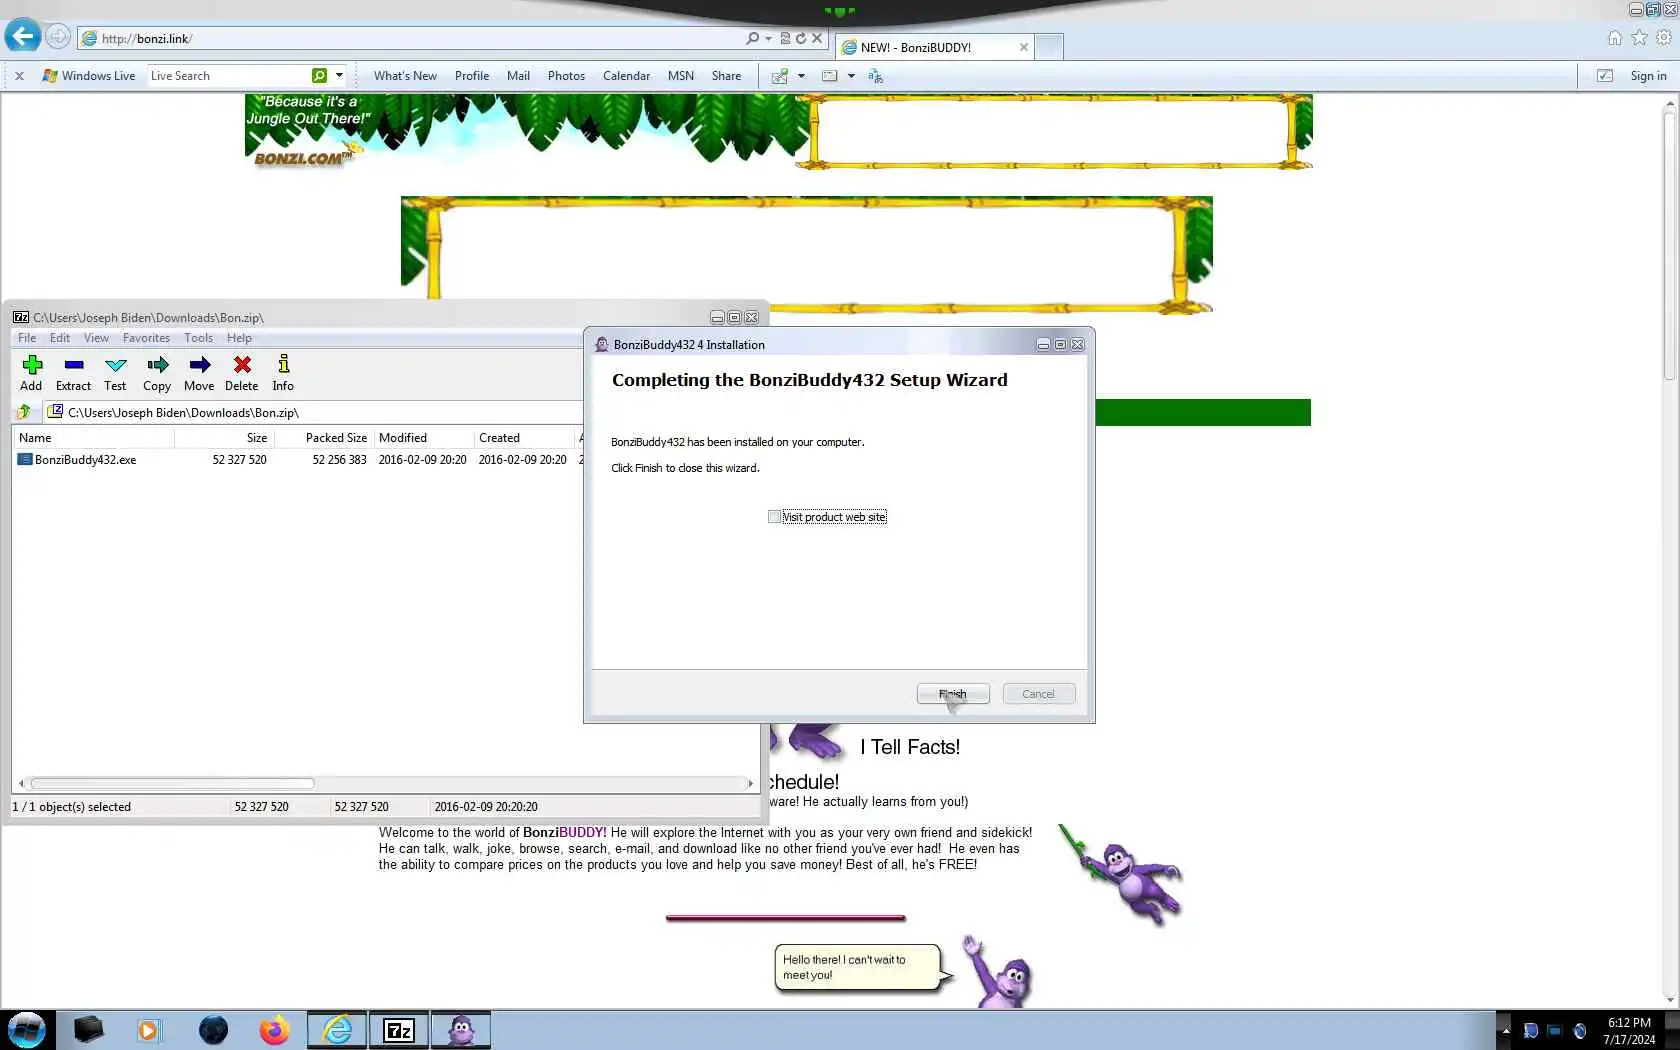
Task: Open Internet Explorer tools gear
Action: [1664, 38]
